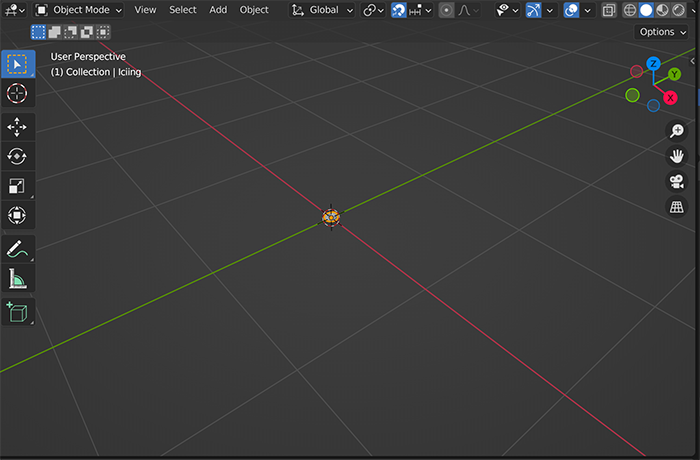Open the Select menu
Image resolution: width=700 pixels, height=460 pixels.
183,10
